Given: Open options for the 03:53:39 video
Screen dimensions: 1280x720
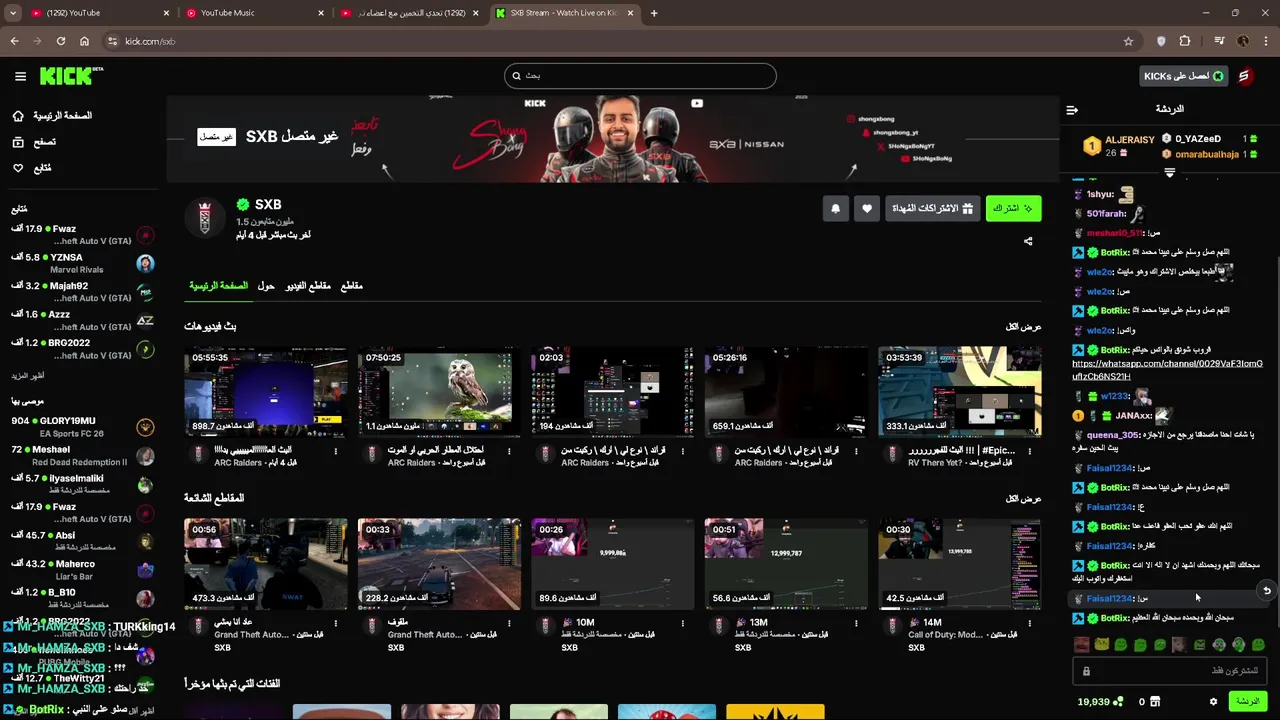Looking at the screenshot, I should pyautogui.click(x=1029, y=451).
